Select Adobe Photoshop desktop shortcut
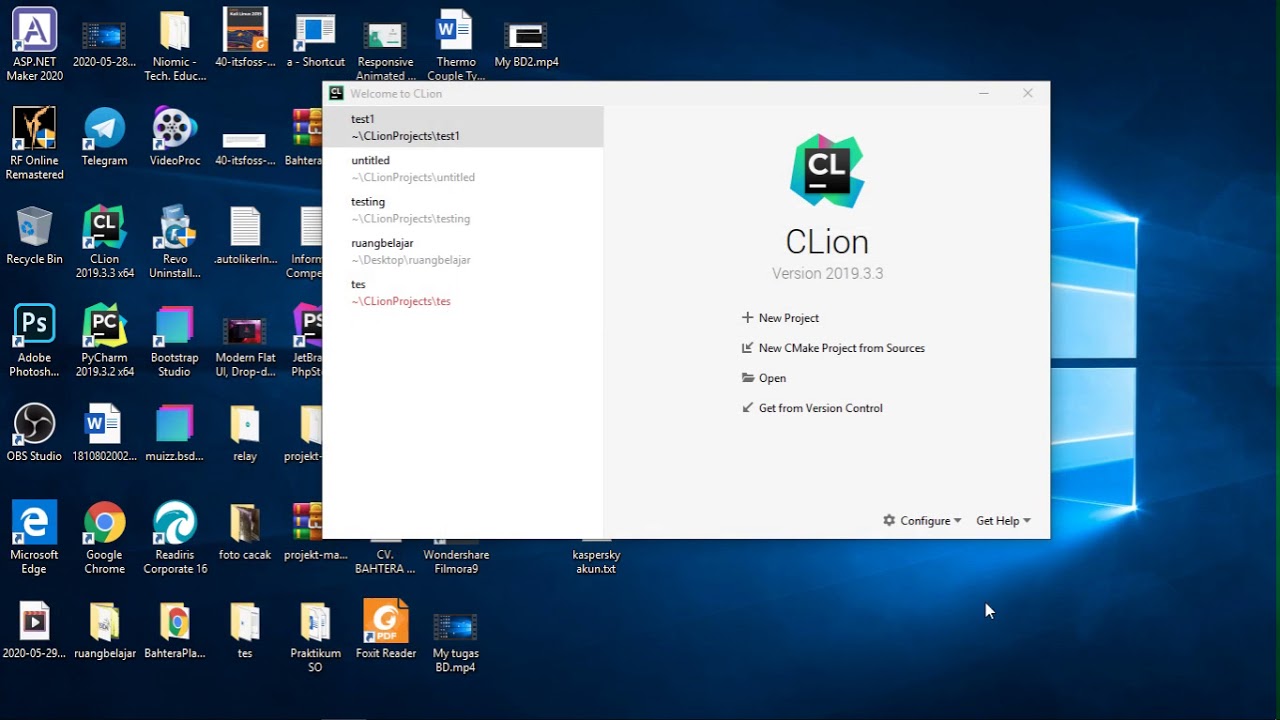This screenshot has width=1280, height=720. 34,342
